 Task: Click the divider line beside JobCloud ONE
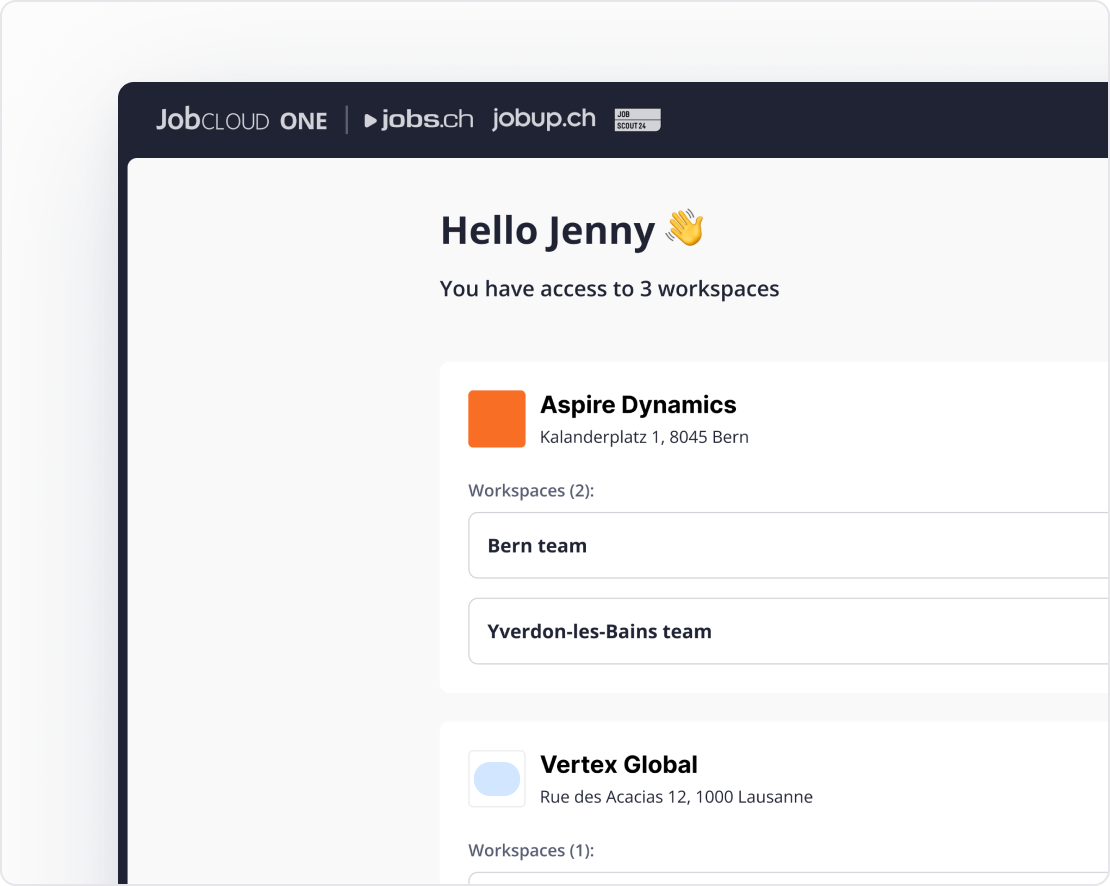click(347, 120)
